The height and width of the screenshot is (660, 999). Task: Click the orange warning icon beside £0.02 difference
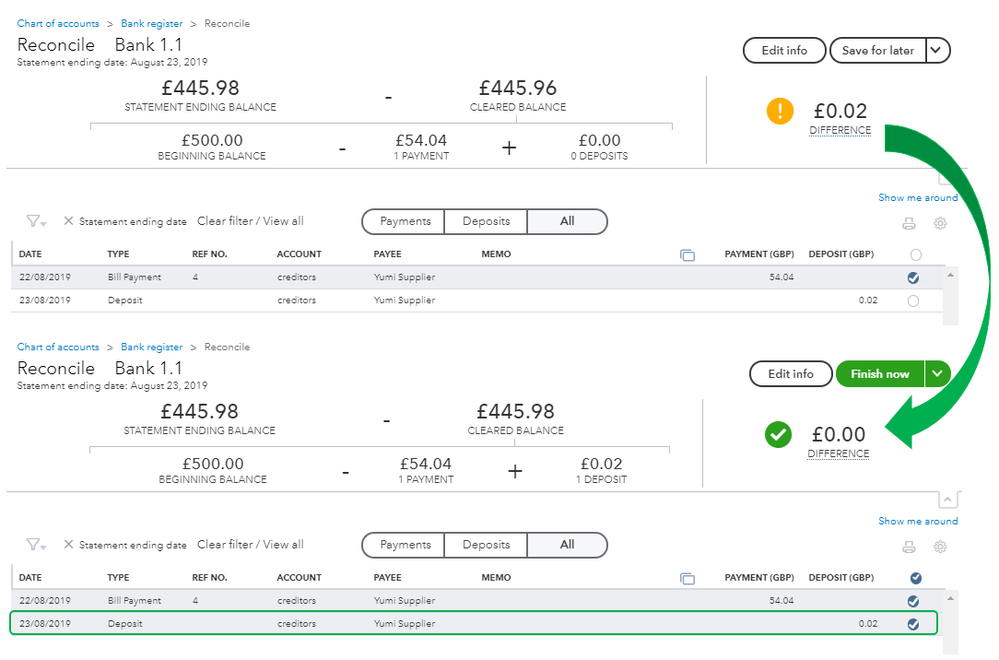[780, 111]
